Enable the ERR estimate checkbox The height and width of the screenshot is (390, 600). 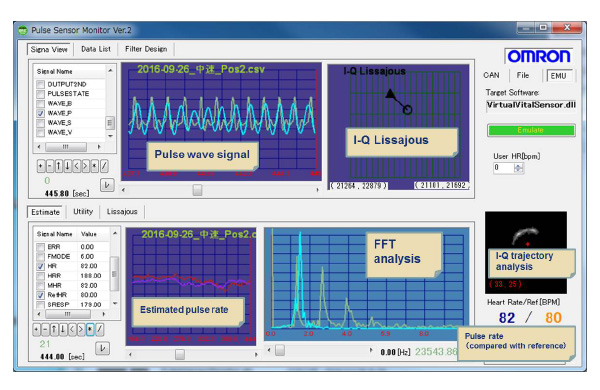[41, 247]
